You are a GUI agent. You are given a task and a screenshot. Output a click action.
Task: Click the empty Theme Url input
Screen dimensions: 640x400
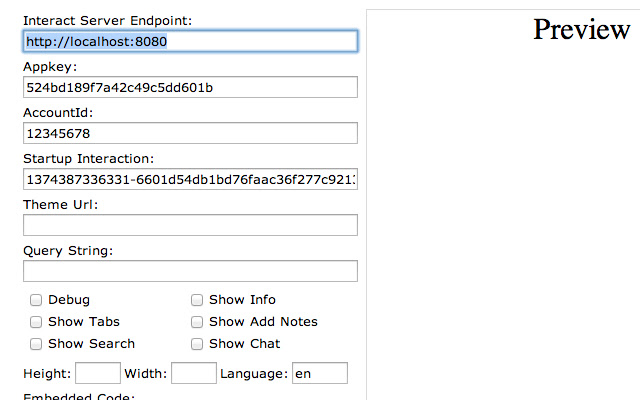[x=190, y=225]
